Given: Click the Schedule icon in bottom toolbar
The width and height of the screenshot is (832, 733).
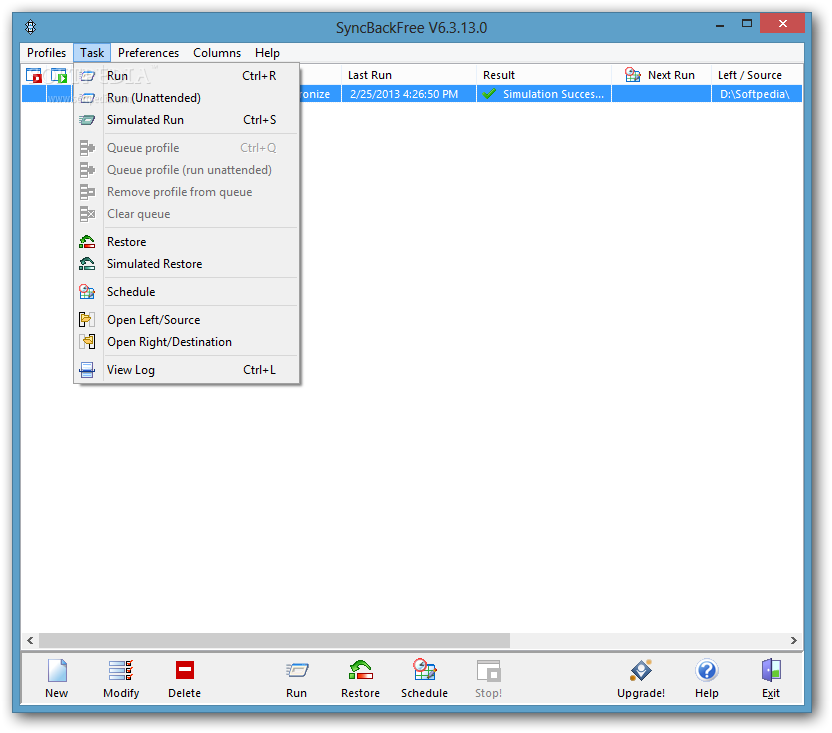Looking at the screenshot, I should click(424, 670).
